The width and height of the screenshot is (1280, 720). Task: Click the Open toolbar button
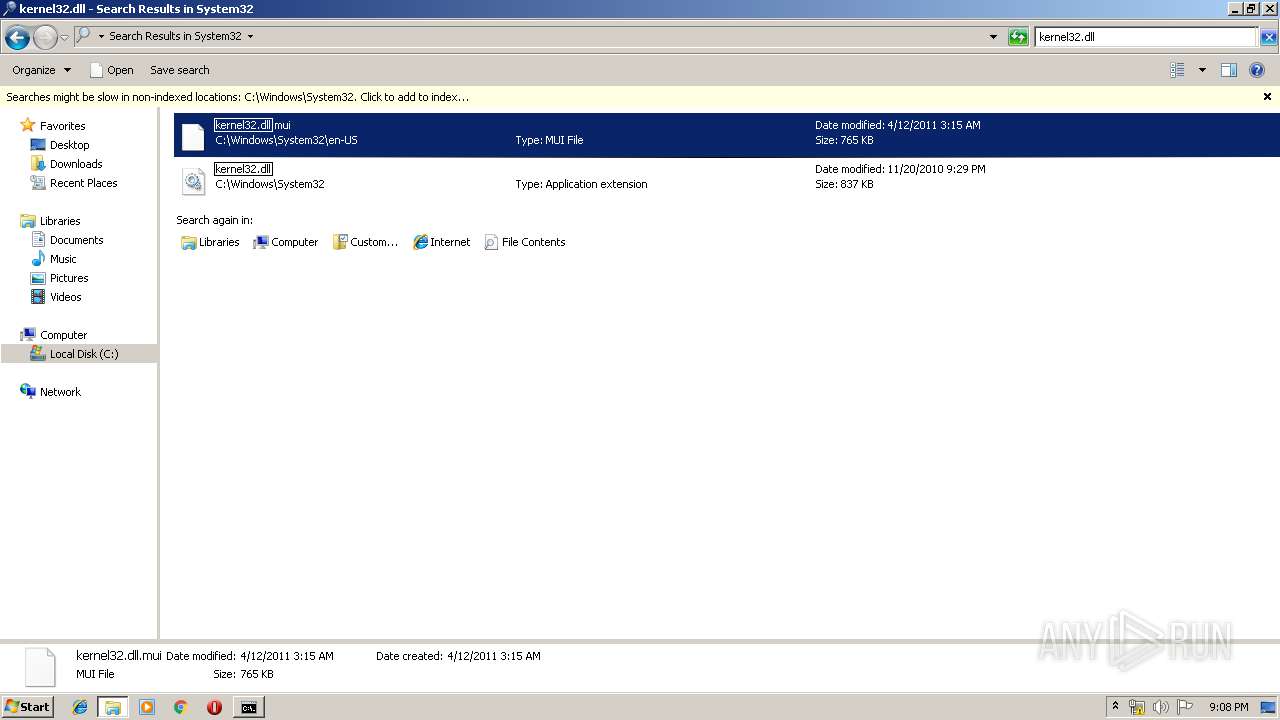(x=111, y=70)
